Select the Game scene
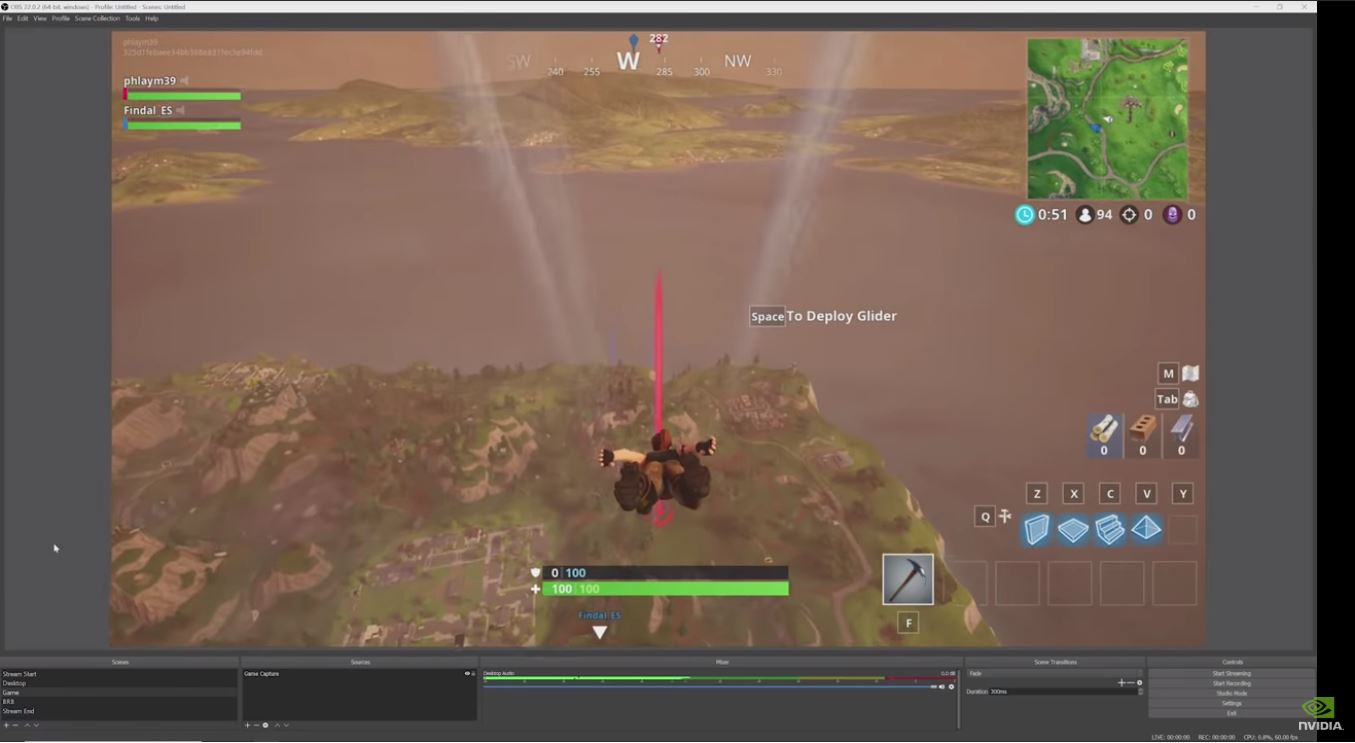This screenshot has width=1355, height=743. coord(119,692)
